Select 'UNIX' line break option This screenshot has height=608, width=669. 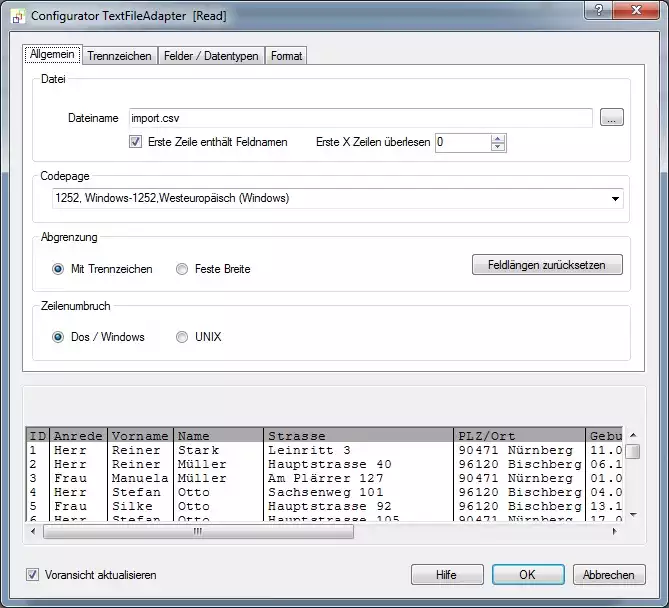(x=182, y=337)
